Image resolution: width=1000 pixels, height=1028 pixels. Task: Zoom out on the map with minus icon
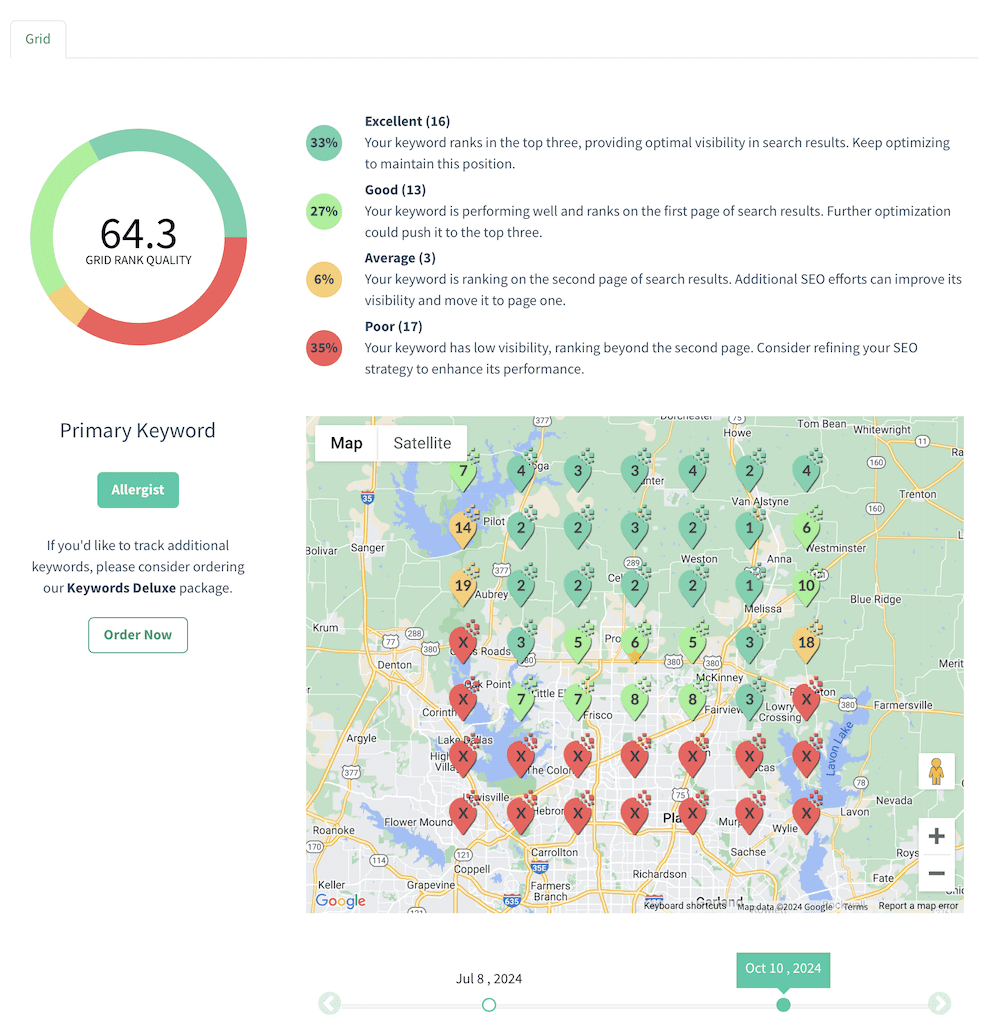coord(936,873)
